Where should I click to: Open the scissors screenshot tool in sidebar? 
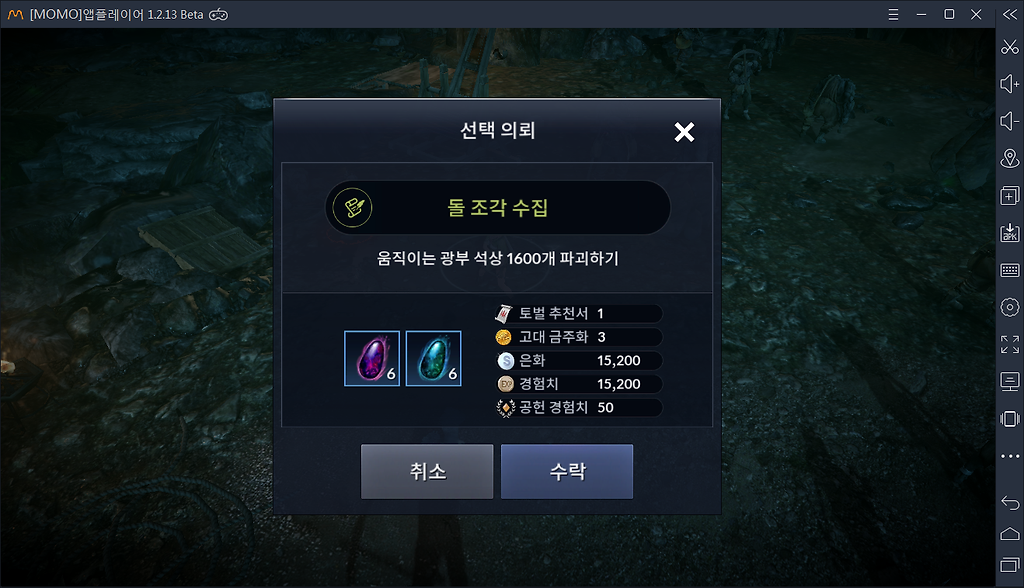[1010, 47]
